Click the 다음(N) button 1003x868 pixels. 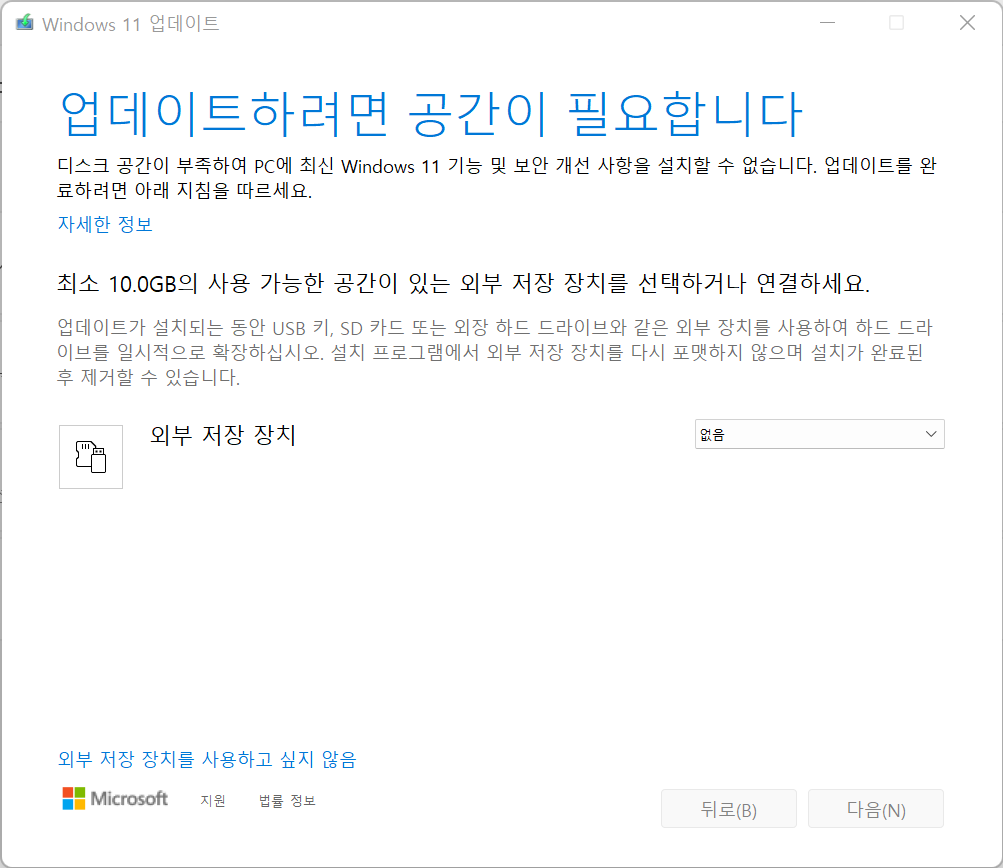tap(876, 809)
